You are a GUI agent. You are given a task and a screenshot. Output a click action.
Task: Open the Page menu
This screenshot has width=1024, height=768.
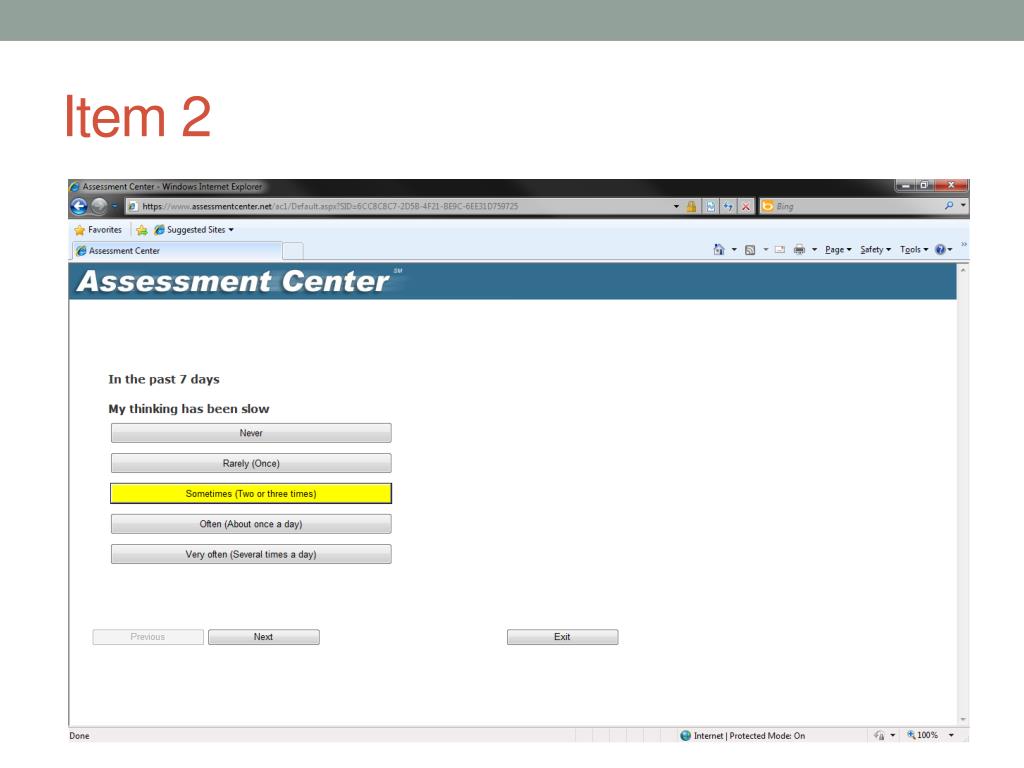click(838, 249)
